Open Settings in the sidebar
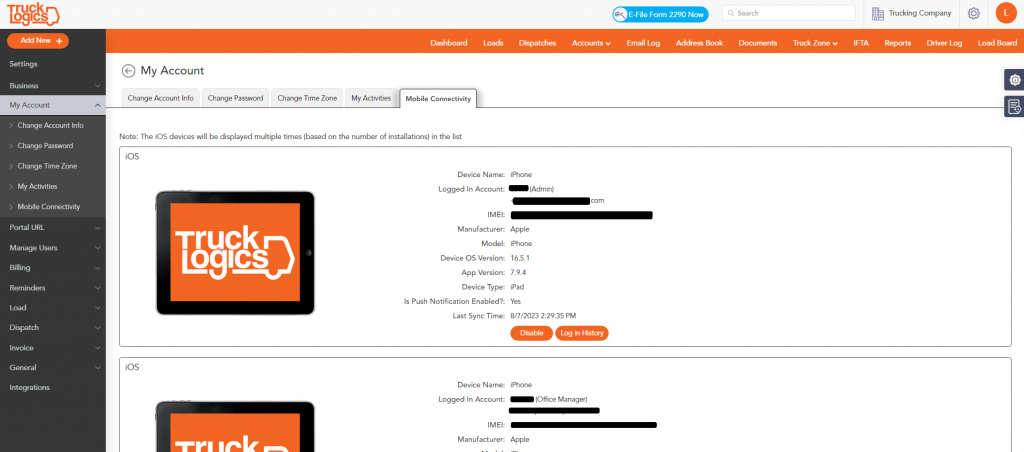 point(53,64)
